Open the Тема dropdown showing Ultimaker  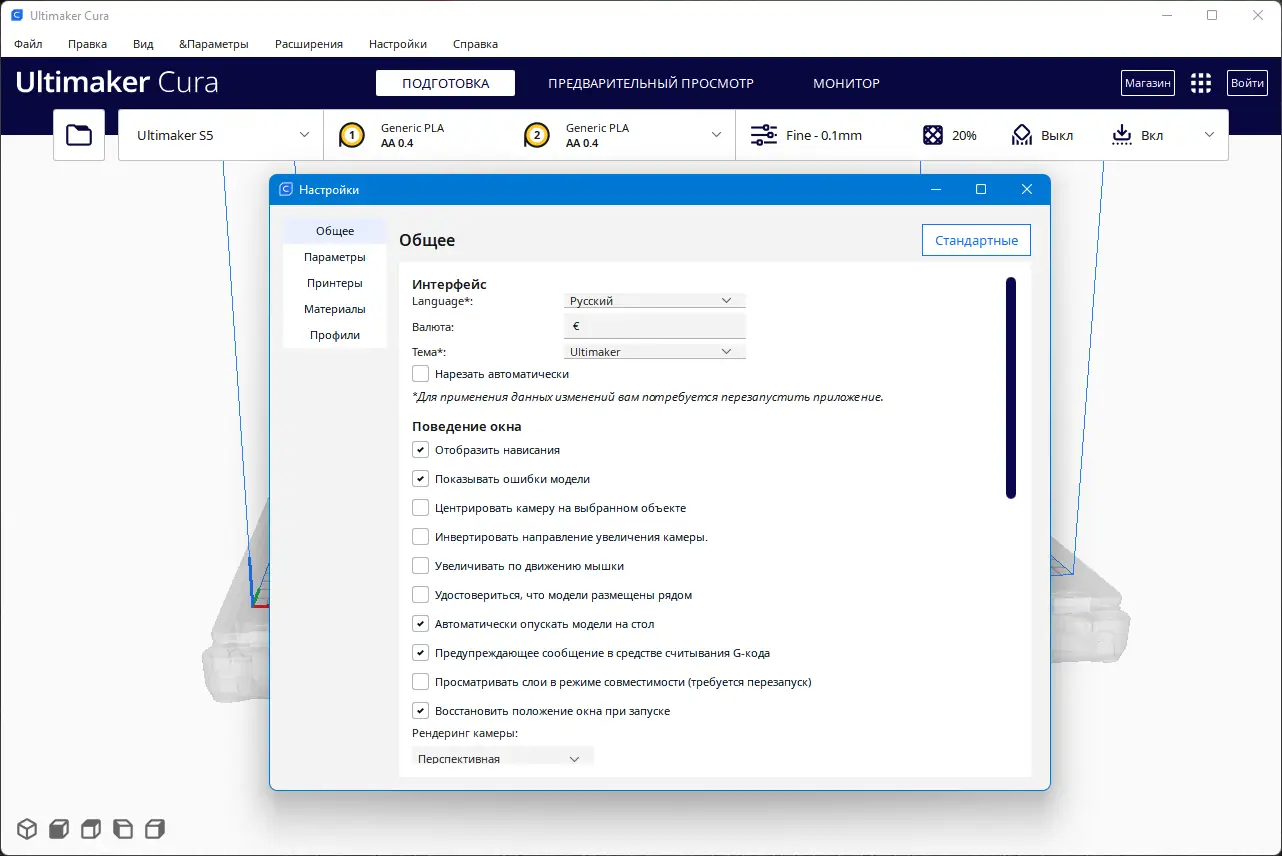[655, 352]
